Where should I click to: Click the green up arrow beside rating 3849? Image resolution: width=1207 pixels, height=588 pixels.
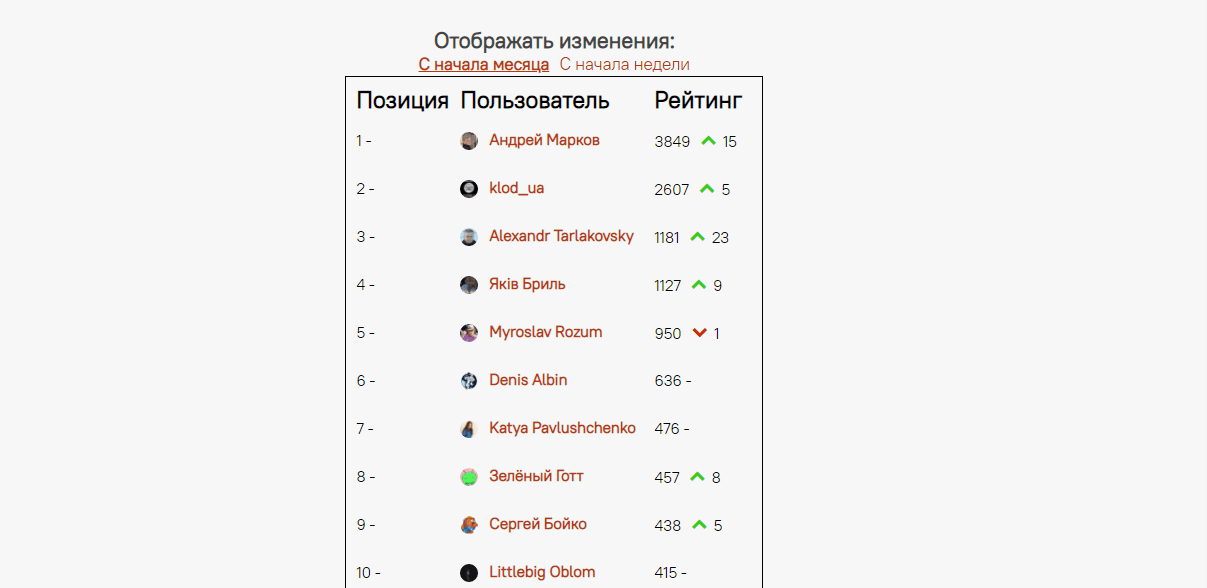(x=708, y=141)
